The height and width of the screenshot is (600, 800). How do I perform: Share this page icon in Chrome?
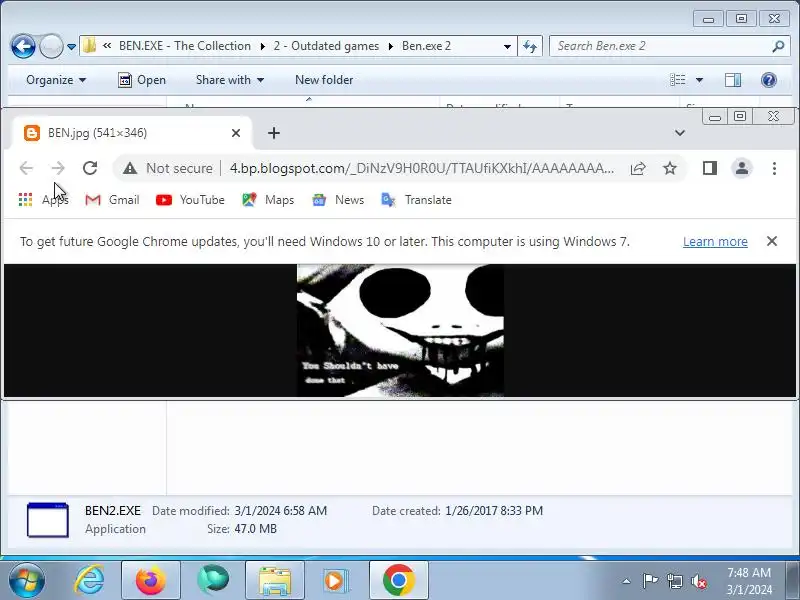click(638, 168)
